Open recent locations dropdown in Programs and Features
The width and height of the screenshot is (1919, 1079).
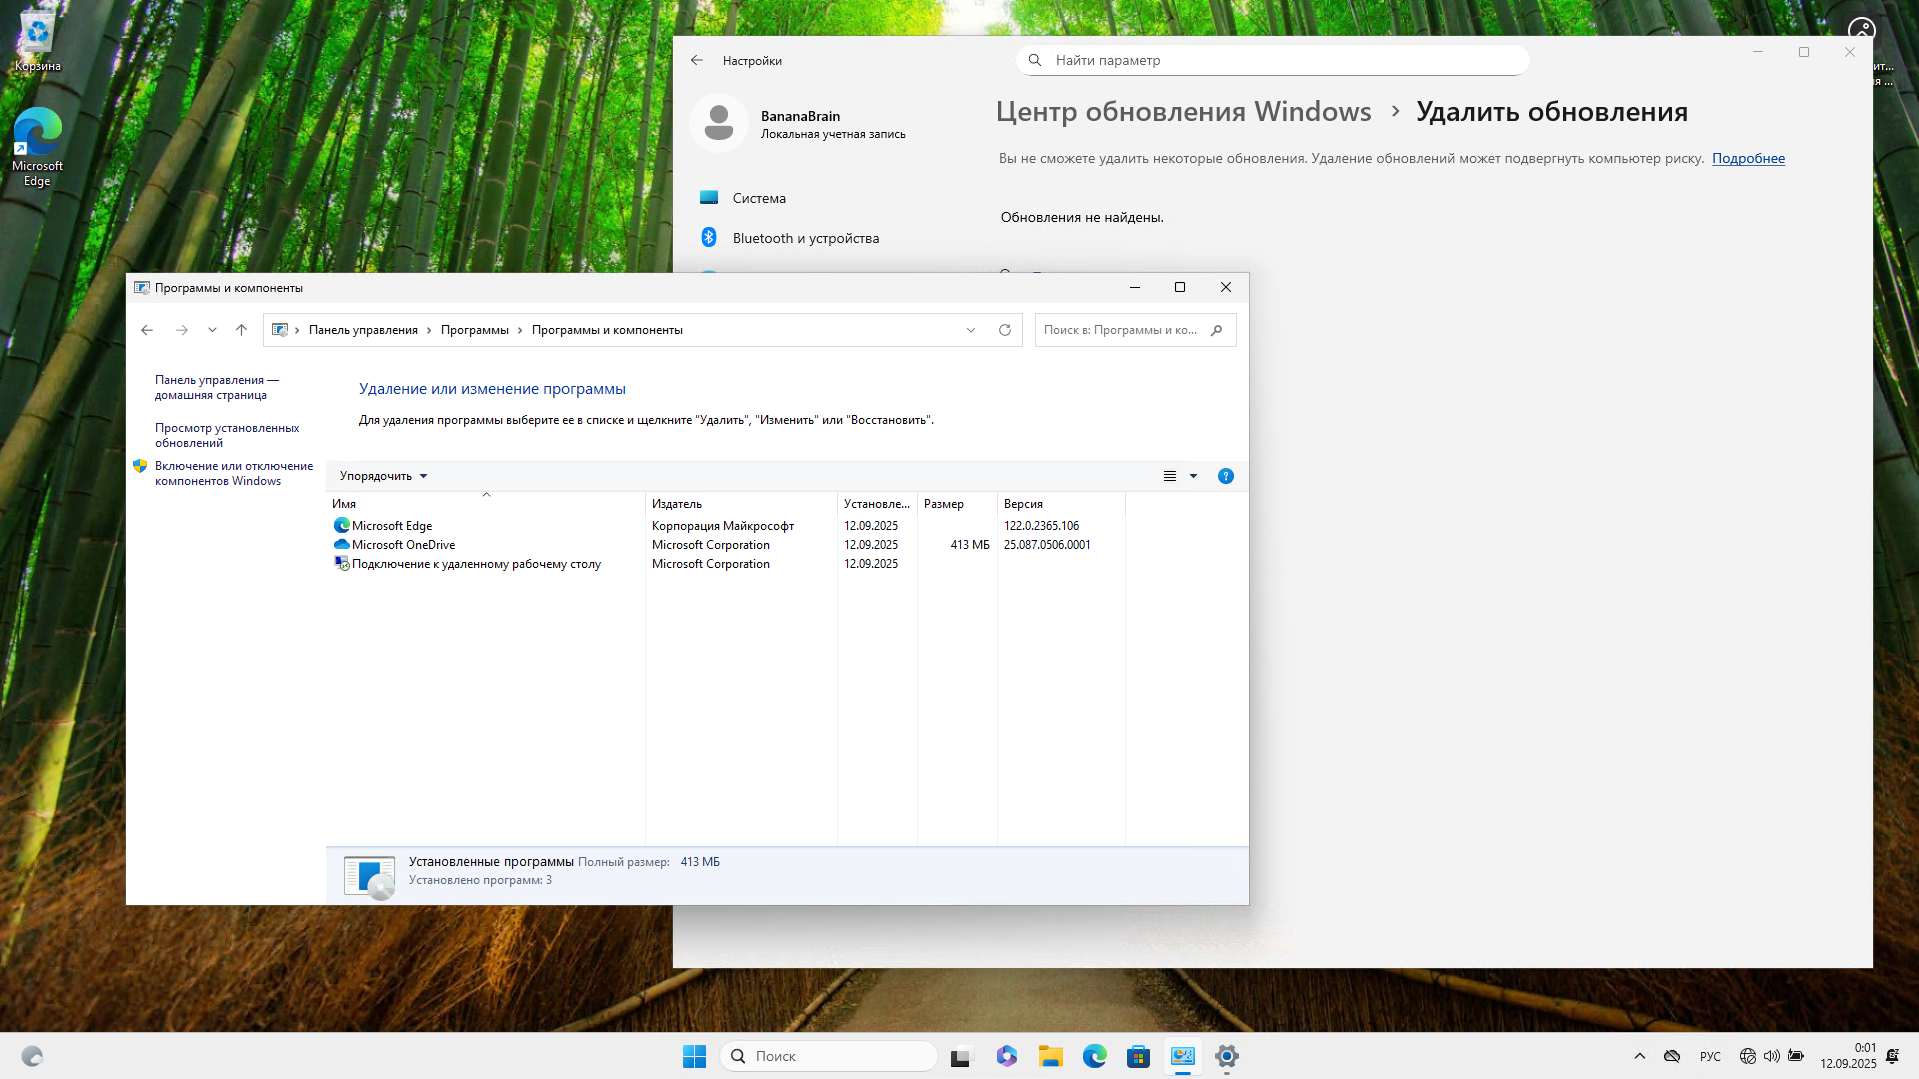tap(212, 330)
